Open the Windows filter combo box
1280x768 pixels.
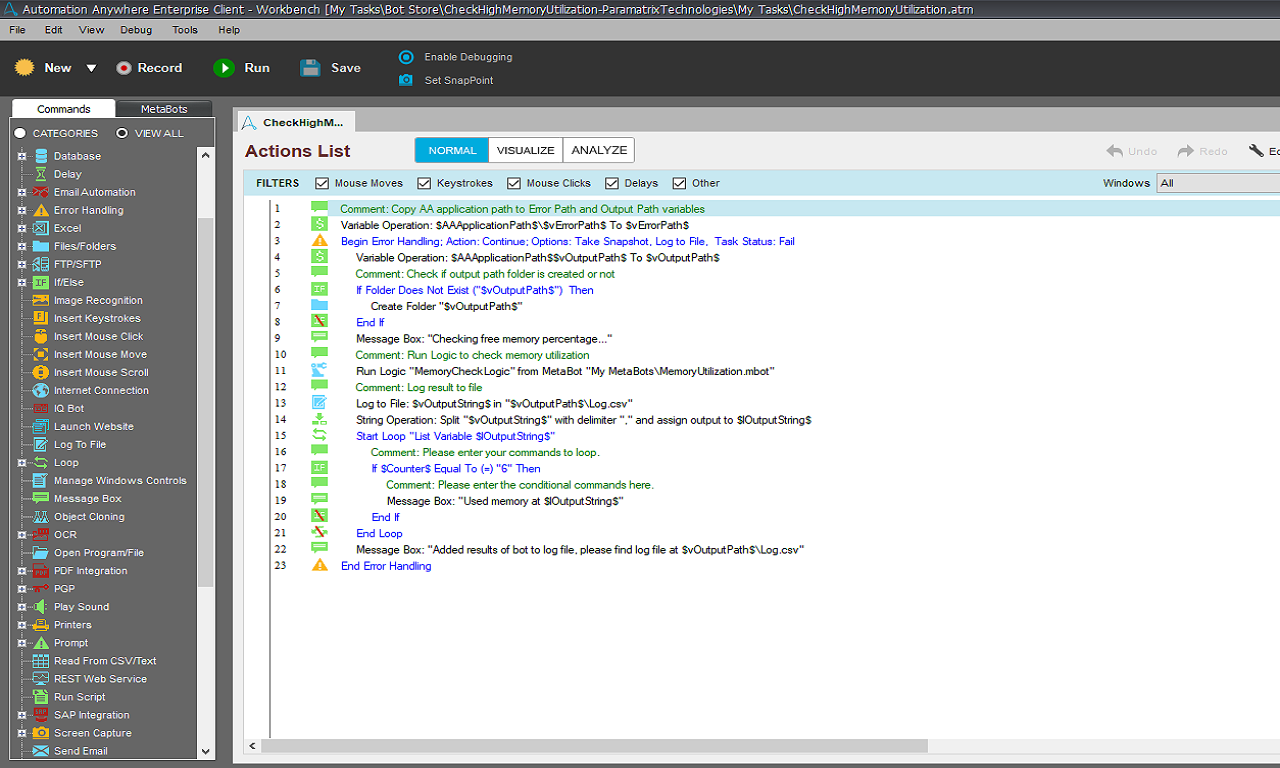1217,183
